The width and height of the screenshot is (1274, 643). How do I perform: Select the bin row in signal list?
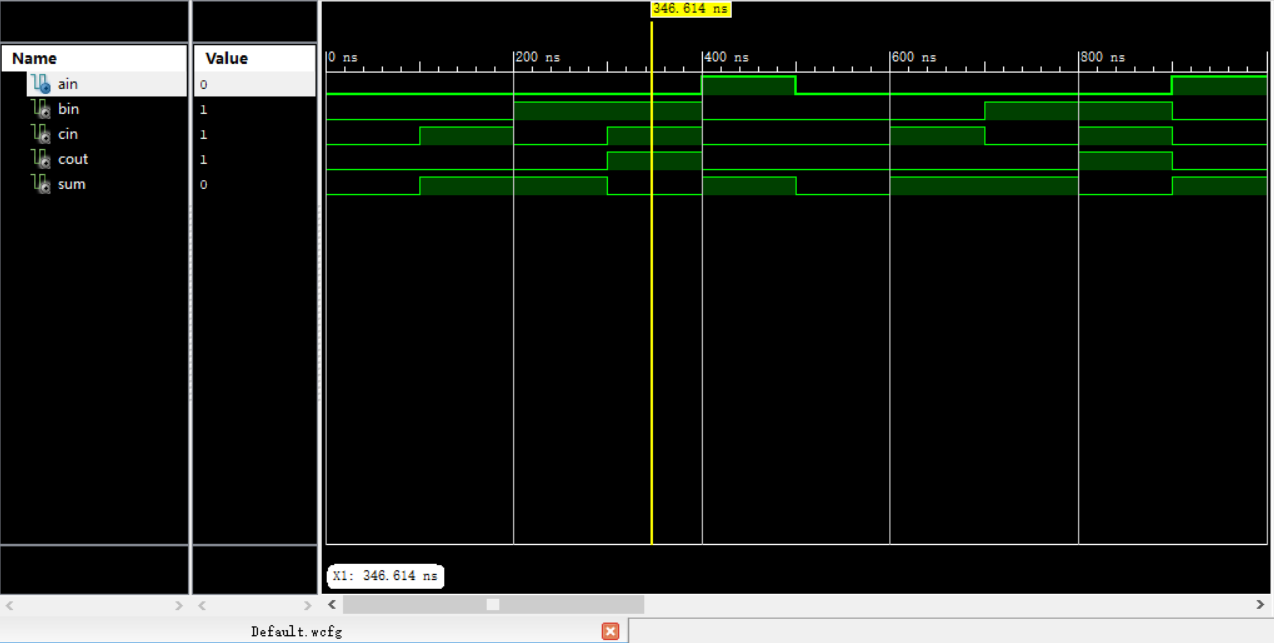tap(68, 109)
